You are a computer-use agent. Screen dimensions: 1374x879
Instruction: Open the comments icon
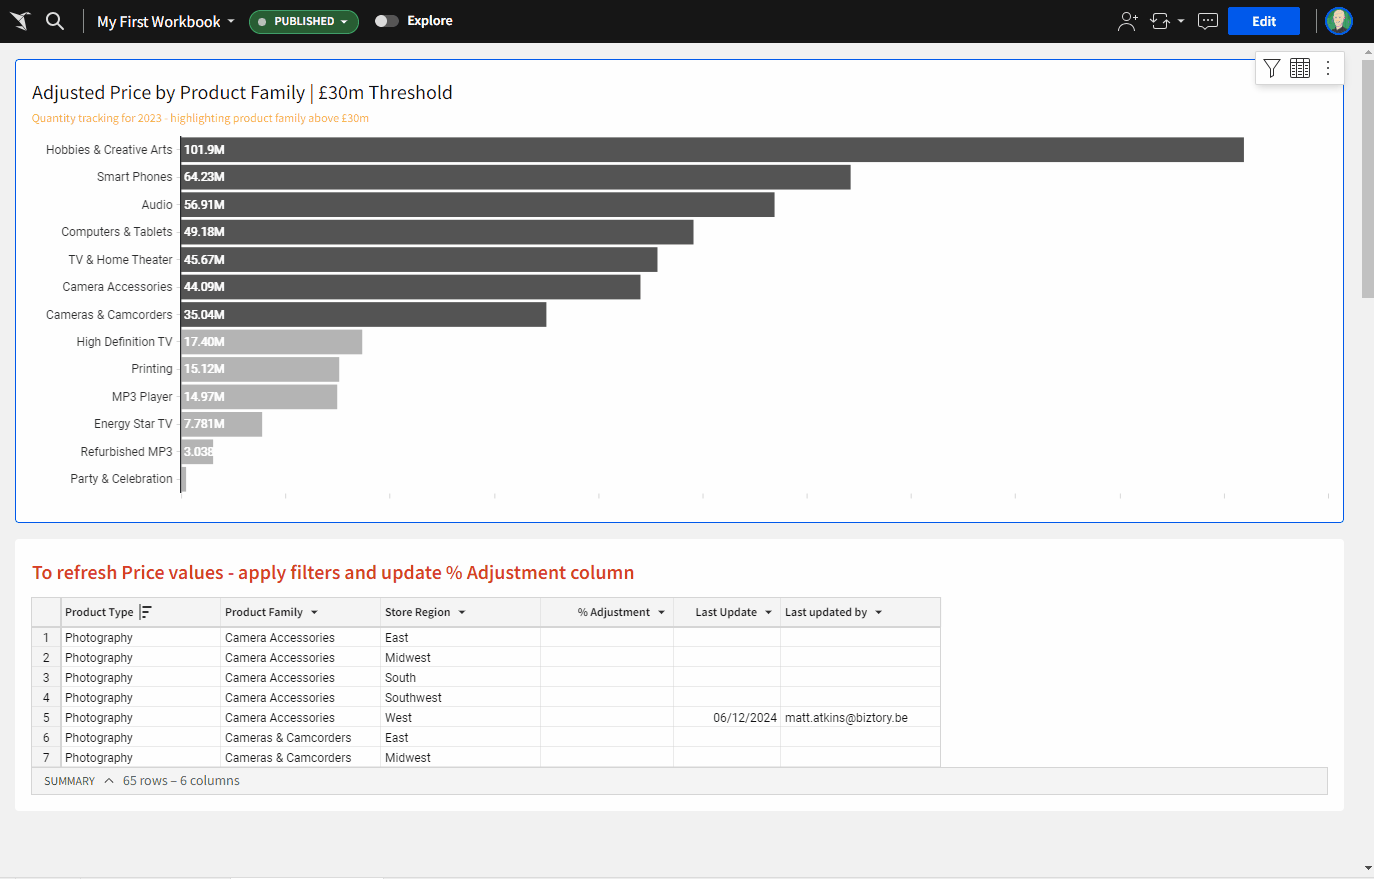point(1208,21)
